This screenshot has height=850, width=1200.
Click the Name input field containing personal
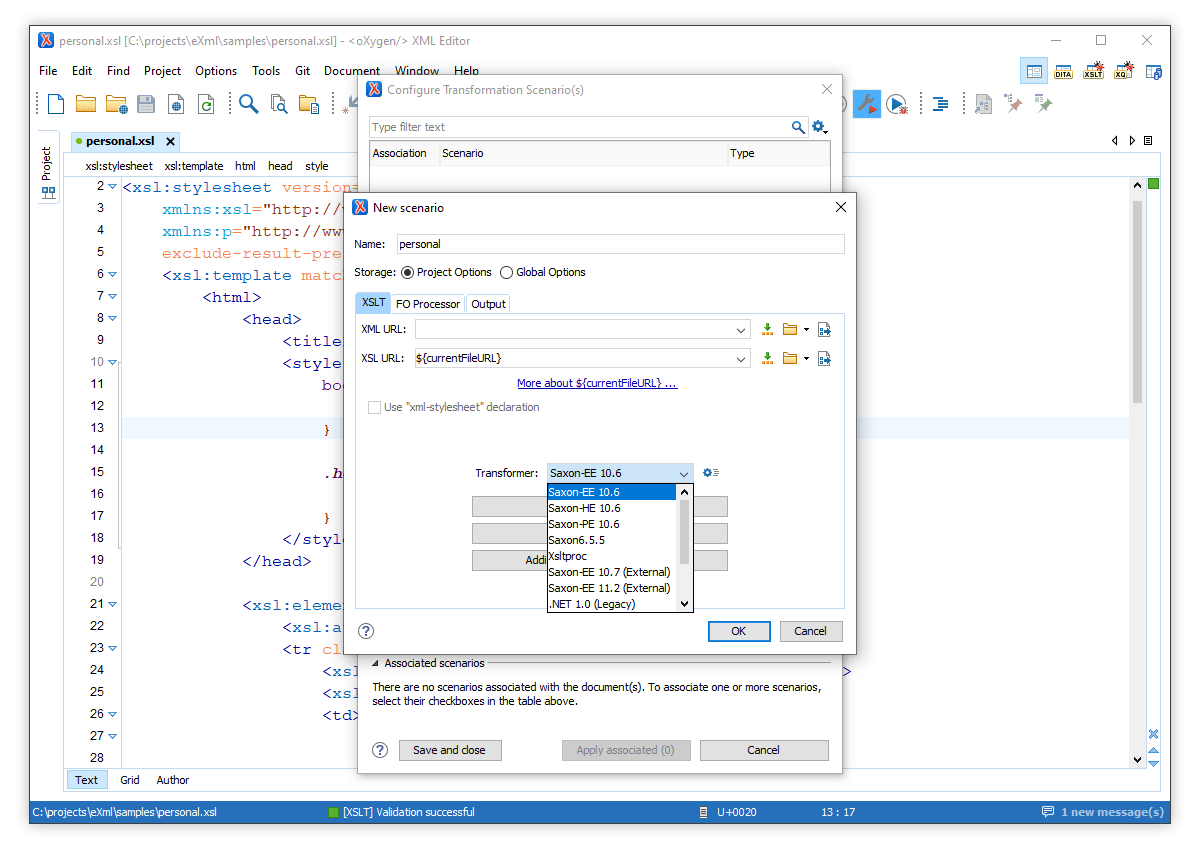[619, 244]
